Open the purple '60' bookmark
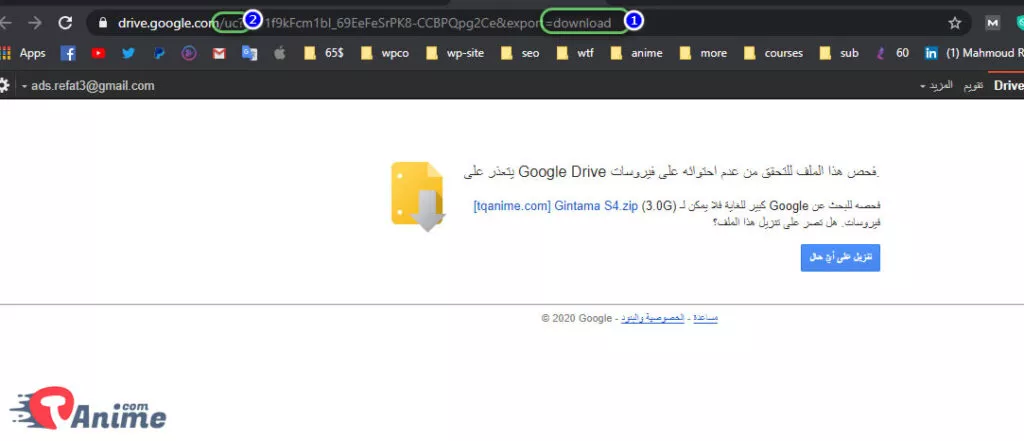Screen dimensions: 1024x441 click(x=893, y=54)
